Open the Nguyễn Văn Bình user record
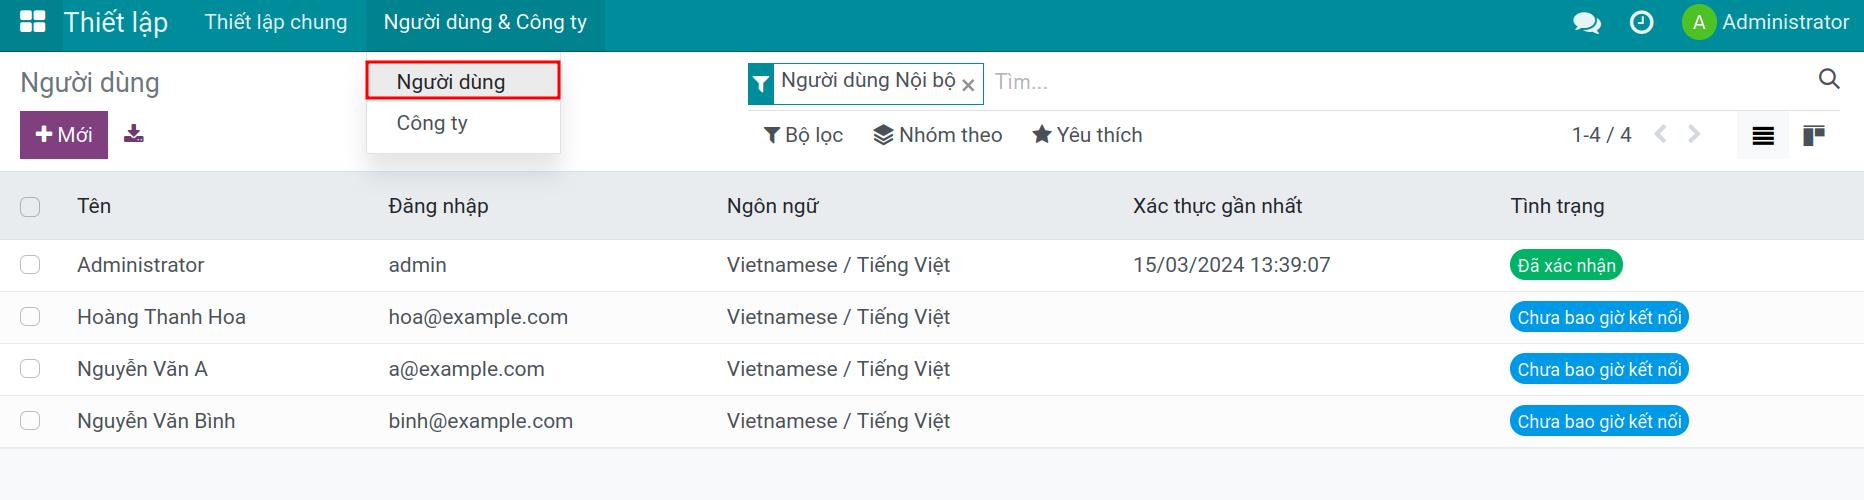The width and height of the screenshot is (1864, 500). (x=156, y=421)
